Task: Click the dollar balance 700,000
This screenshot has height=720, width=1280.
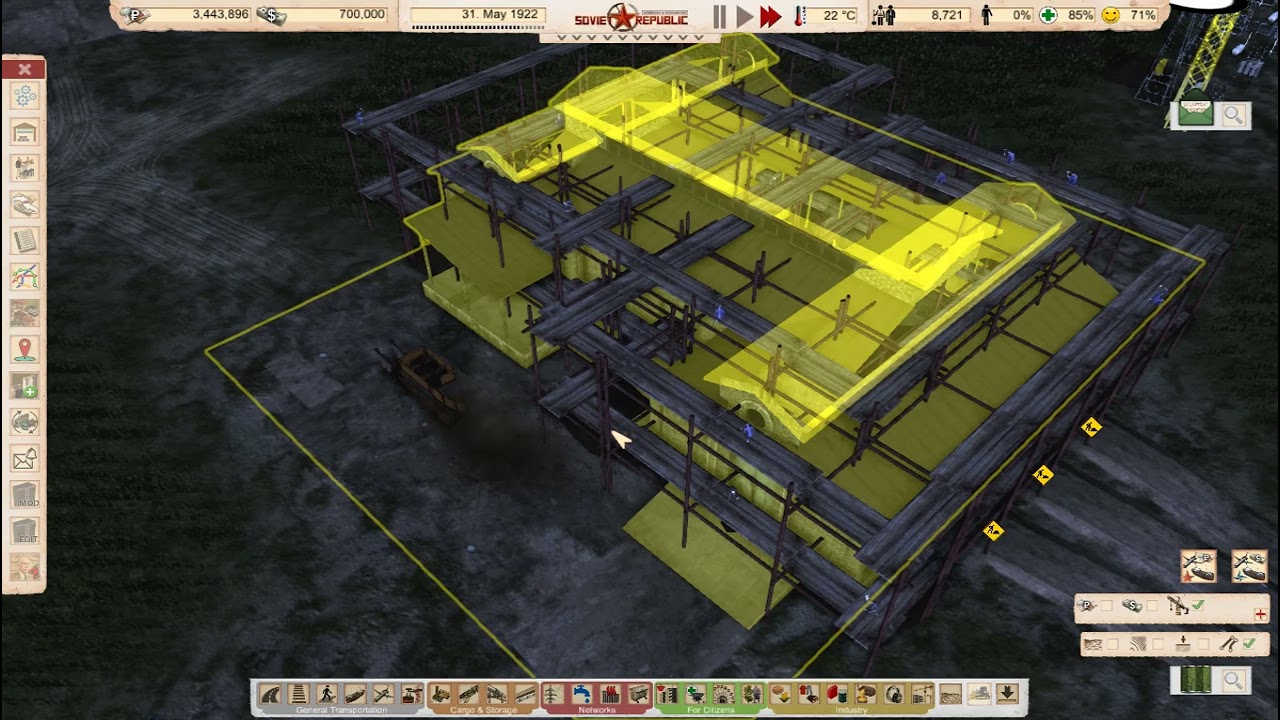Action: [361, 14]
